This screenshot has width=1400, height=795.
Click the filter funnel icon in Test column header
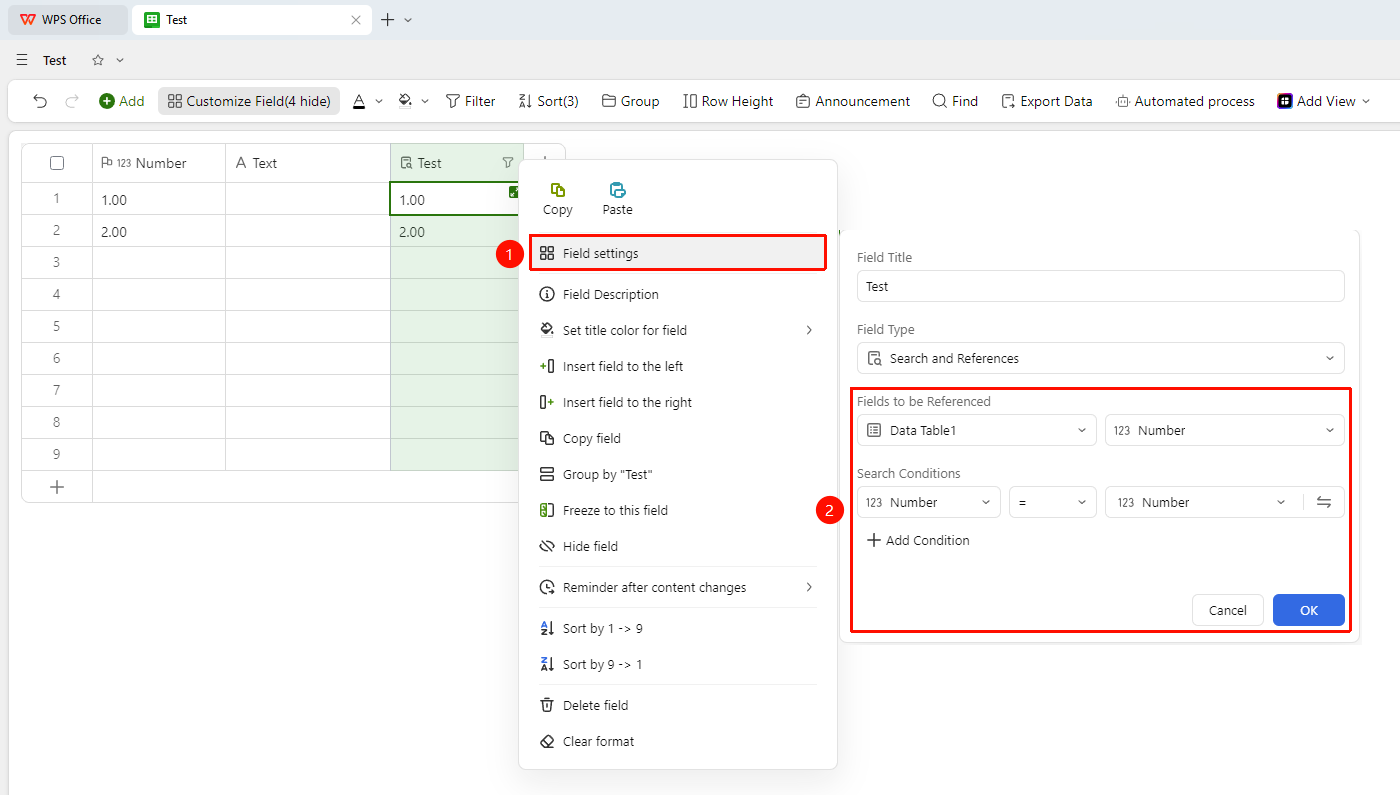507,163
